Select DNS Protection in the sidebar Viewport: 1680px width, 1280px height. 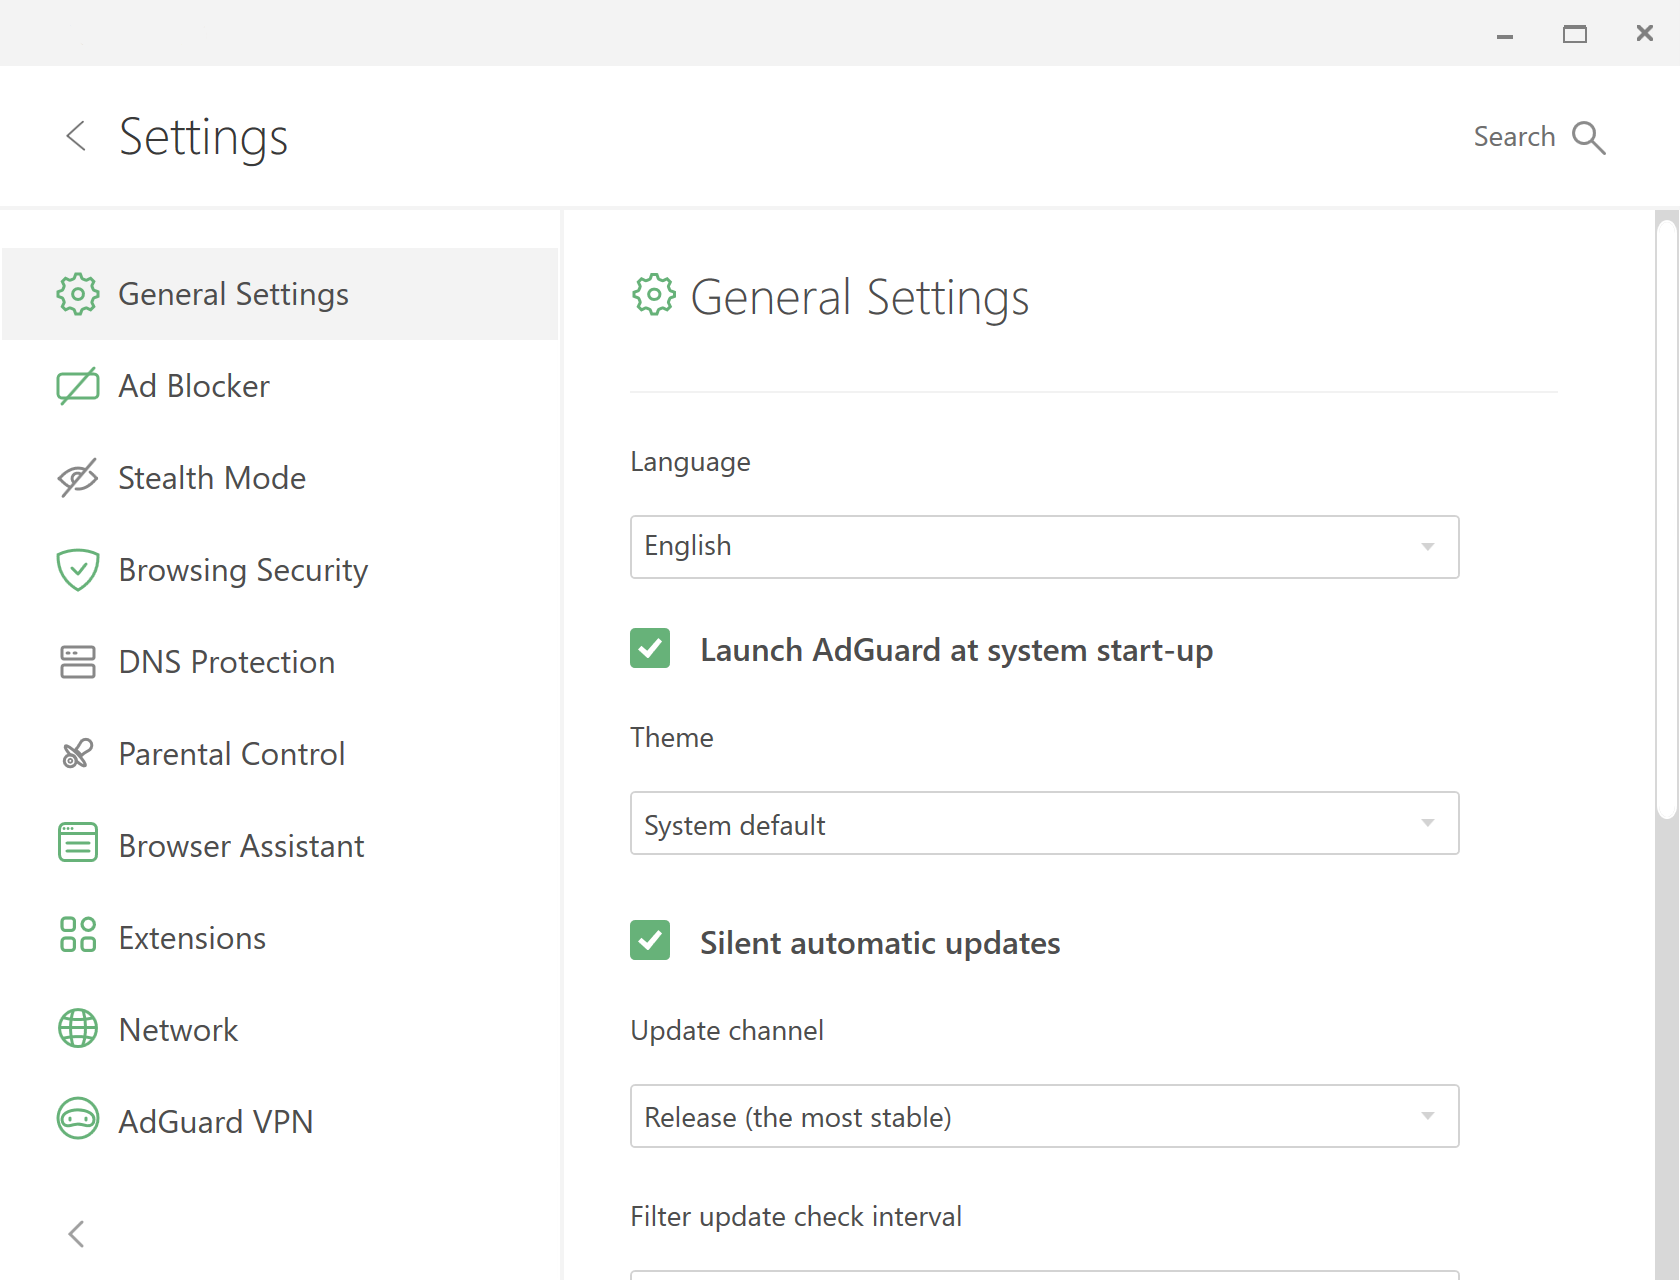(280, 662)
